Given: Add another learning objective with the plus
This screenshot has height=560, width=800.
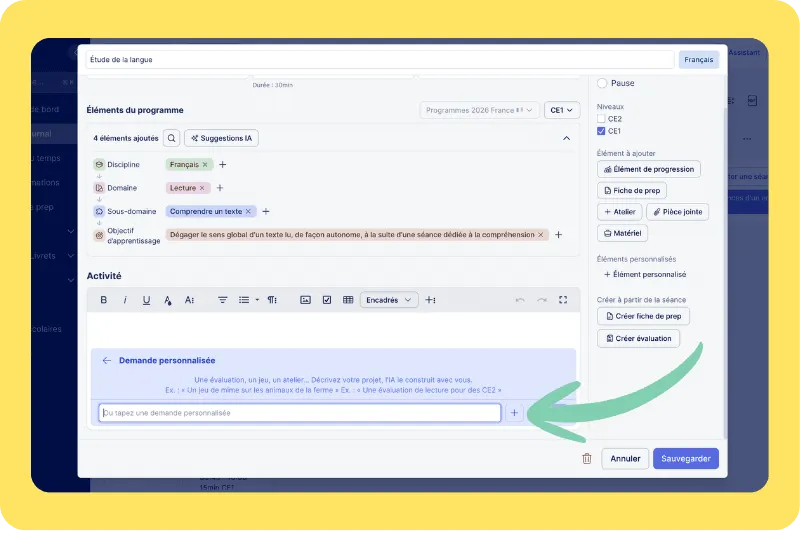Looking at the screenshot, I should pos(559,235).
